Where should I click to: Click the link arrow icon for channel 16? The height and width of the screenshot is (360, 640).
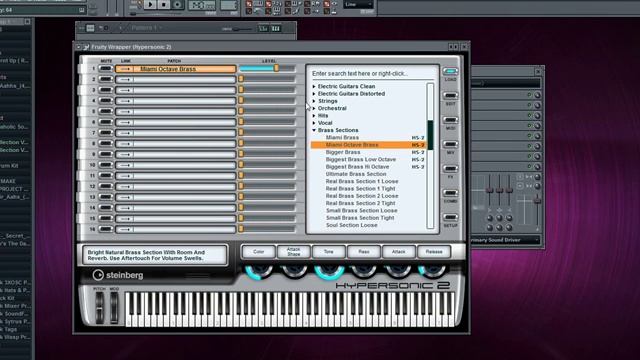124,229
